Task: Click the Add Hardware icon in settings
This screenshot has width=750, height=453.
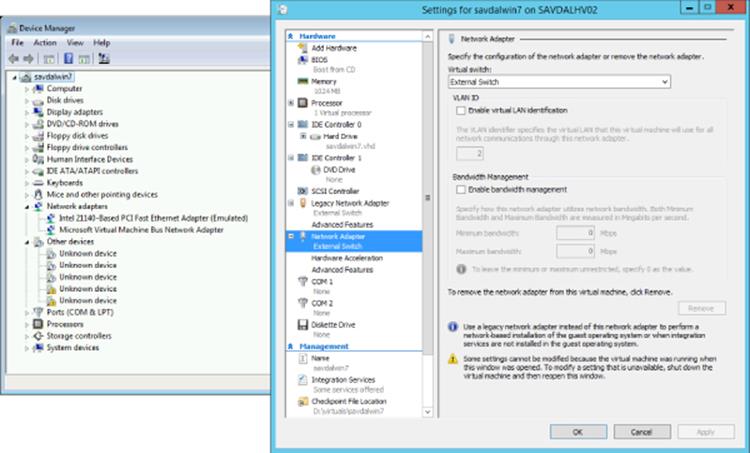Action: (x=302, y=48)
